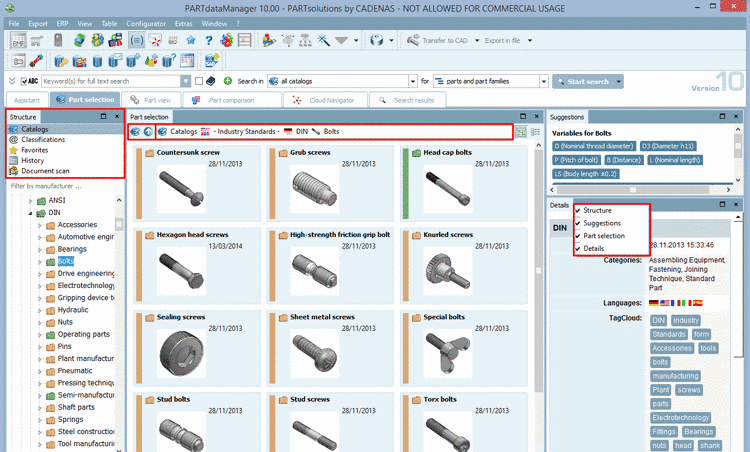Image resolution: width=750 pixels, height=452 pixels.
Task: Open the Hexagon head screws thumbnail
Action: (181, 271)
